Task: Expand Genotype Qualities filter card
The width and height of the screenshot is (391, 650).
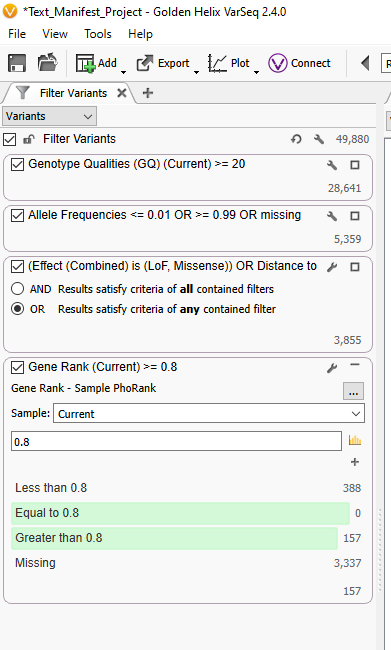Action: coord(355,165)
